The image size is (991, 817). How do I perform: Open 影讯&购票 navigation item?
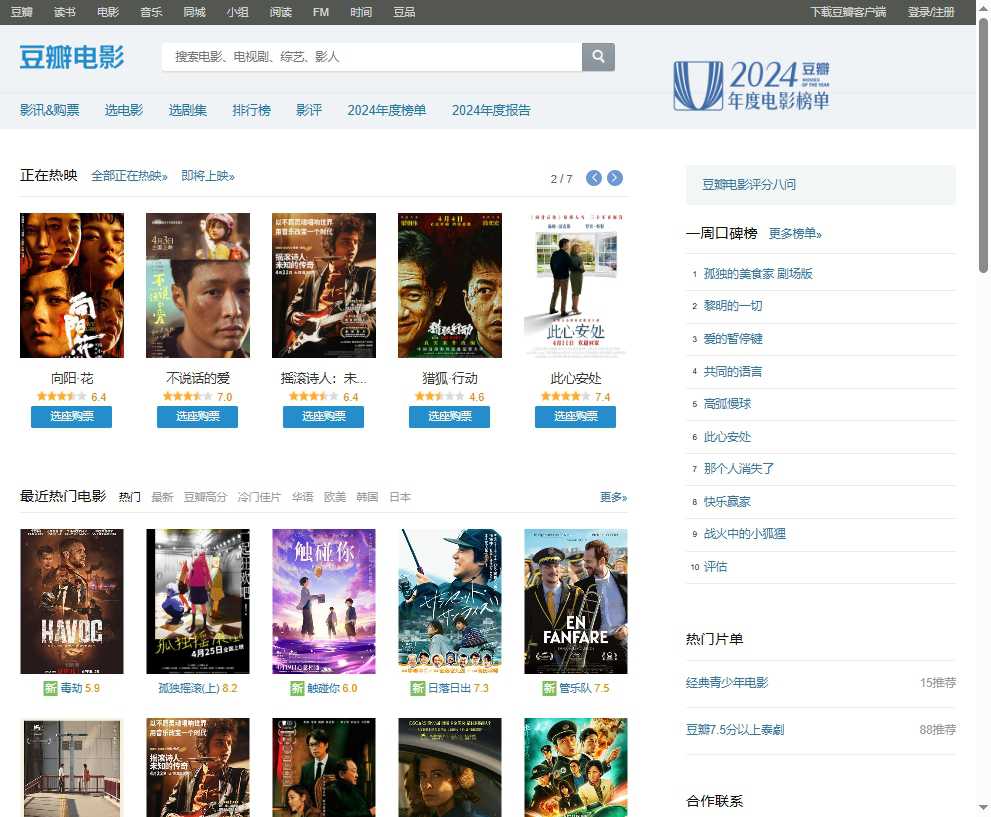coord(49,110)
